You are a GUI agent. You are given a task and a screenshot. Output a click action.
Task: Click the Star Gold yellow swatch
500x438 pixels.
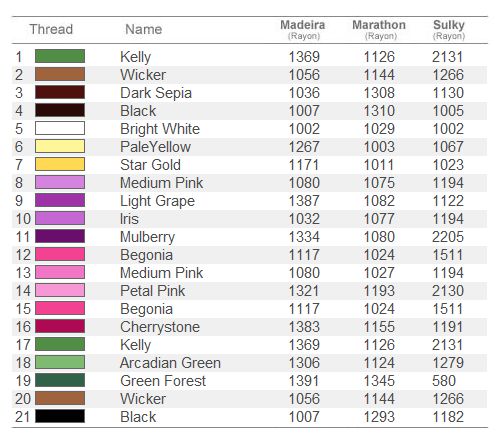tap(60, 164)
